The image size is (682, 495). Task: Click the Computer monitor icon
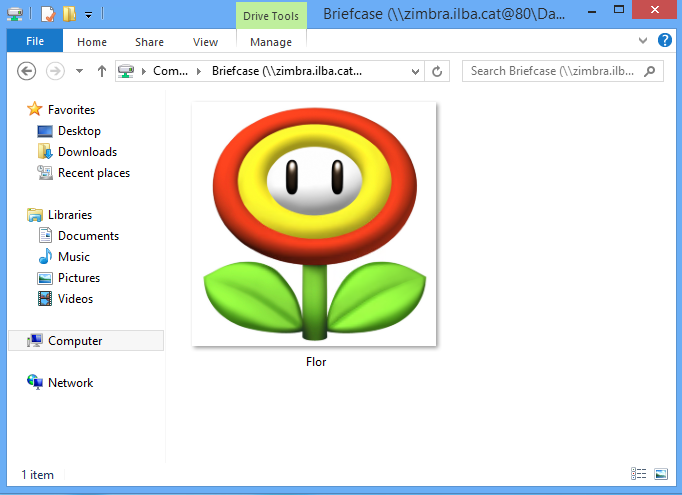35,341
